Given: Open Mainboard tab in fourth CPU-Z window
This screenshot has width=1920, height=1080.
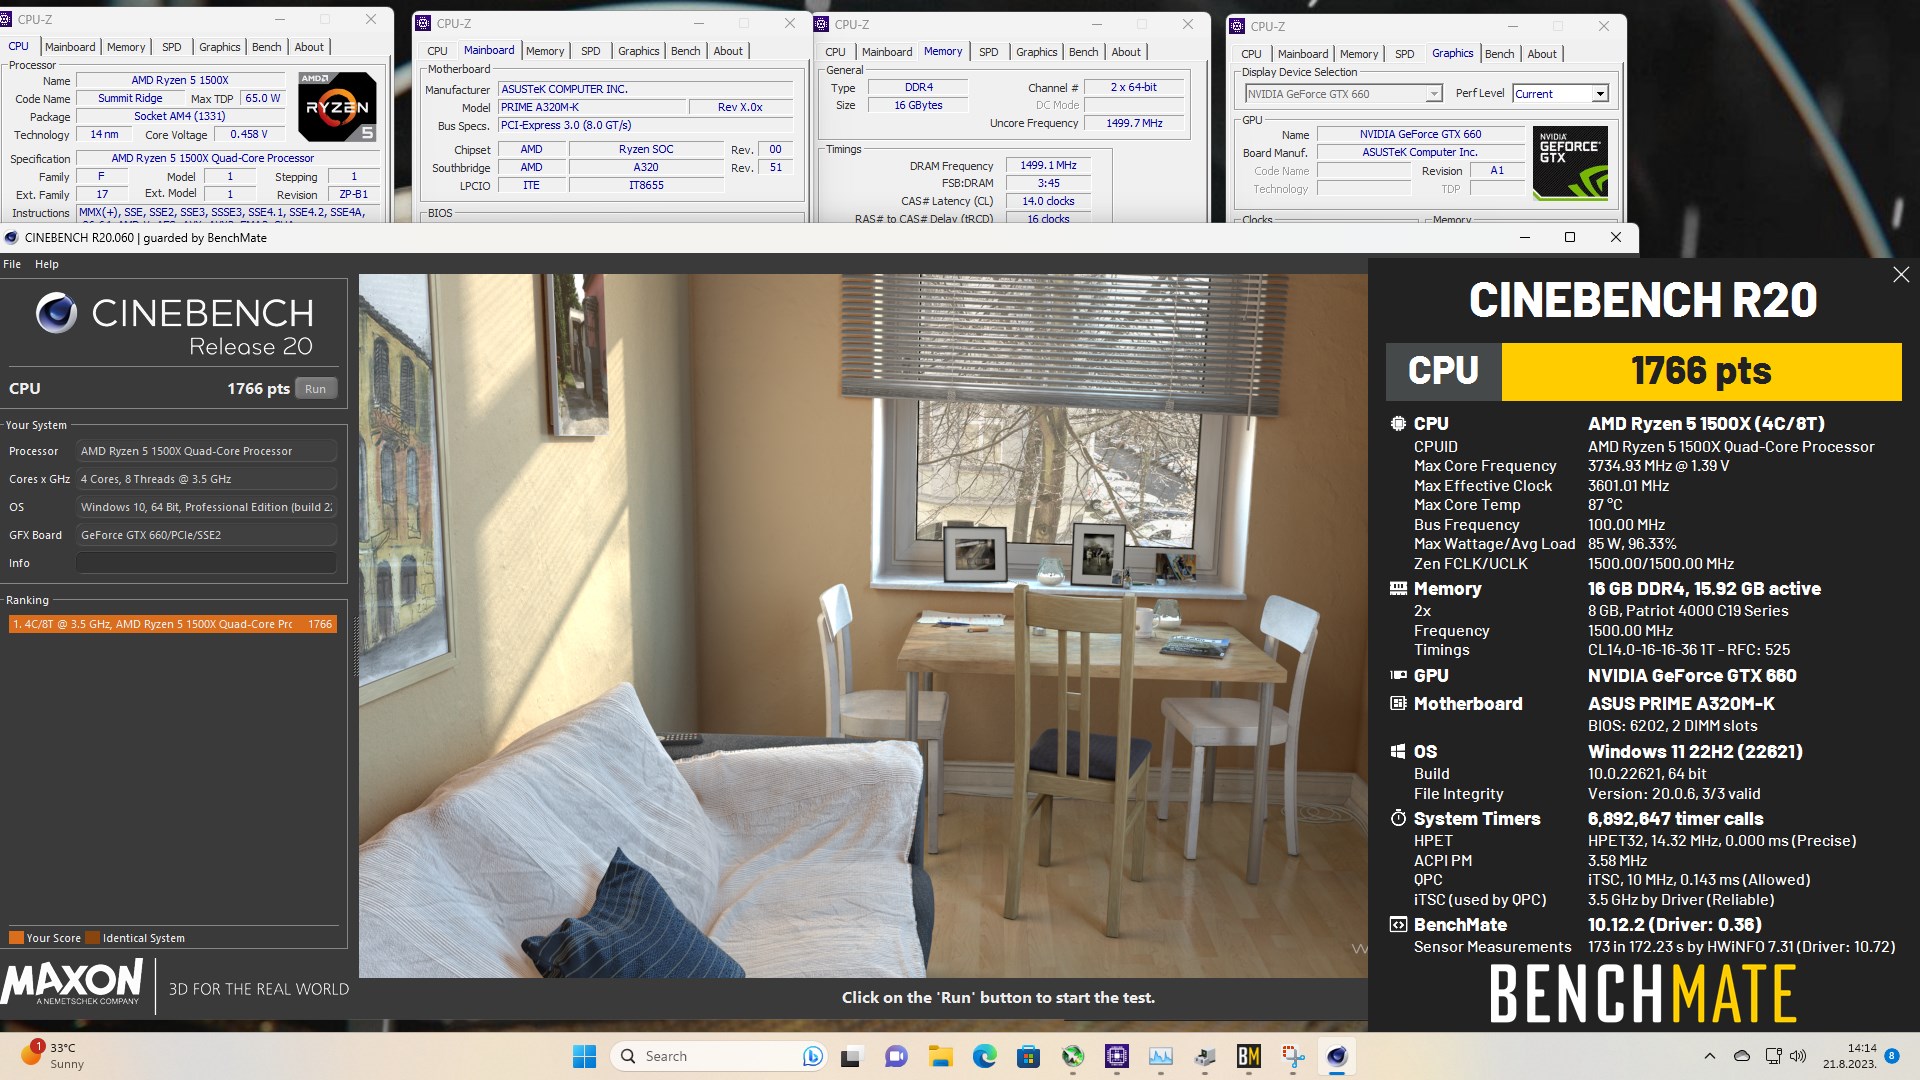Looking at the screenshot, I should 1303,54.
